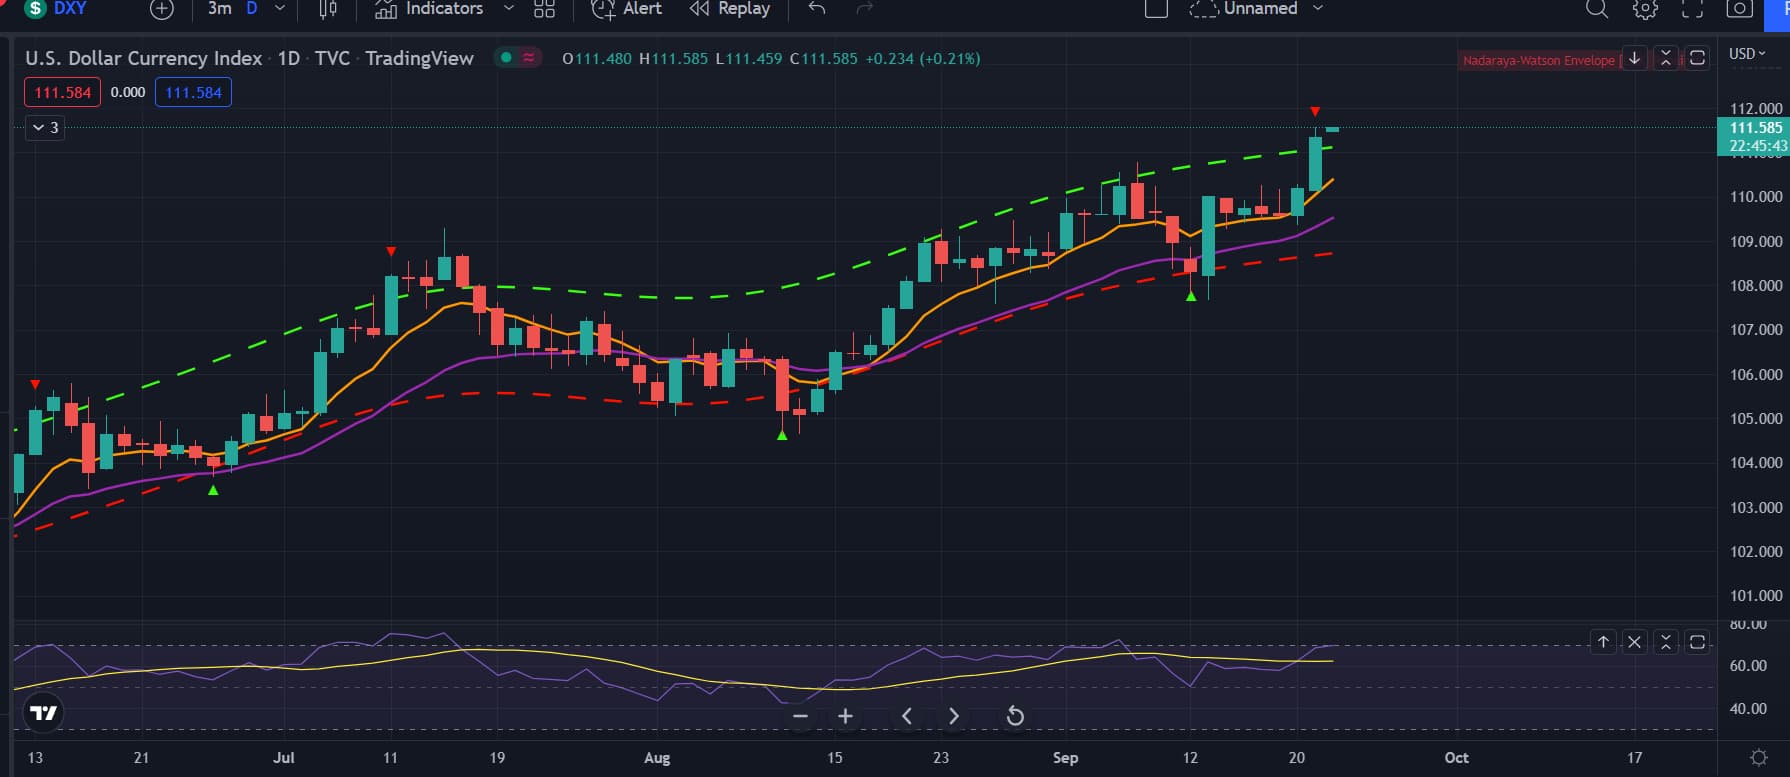The image size is (1790, 777).
Task: Expand the collapsed 3 indicators legend
Action: pos(45,128)
